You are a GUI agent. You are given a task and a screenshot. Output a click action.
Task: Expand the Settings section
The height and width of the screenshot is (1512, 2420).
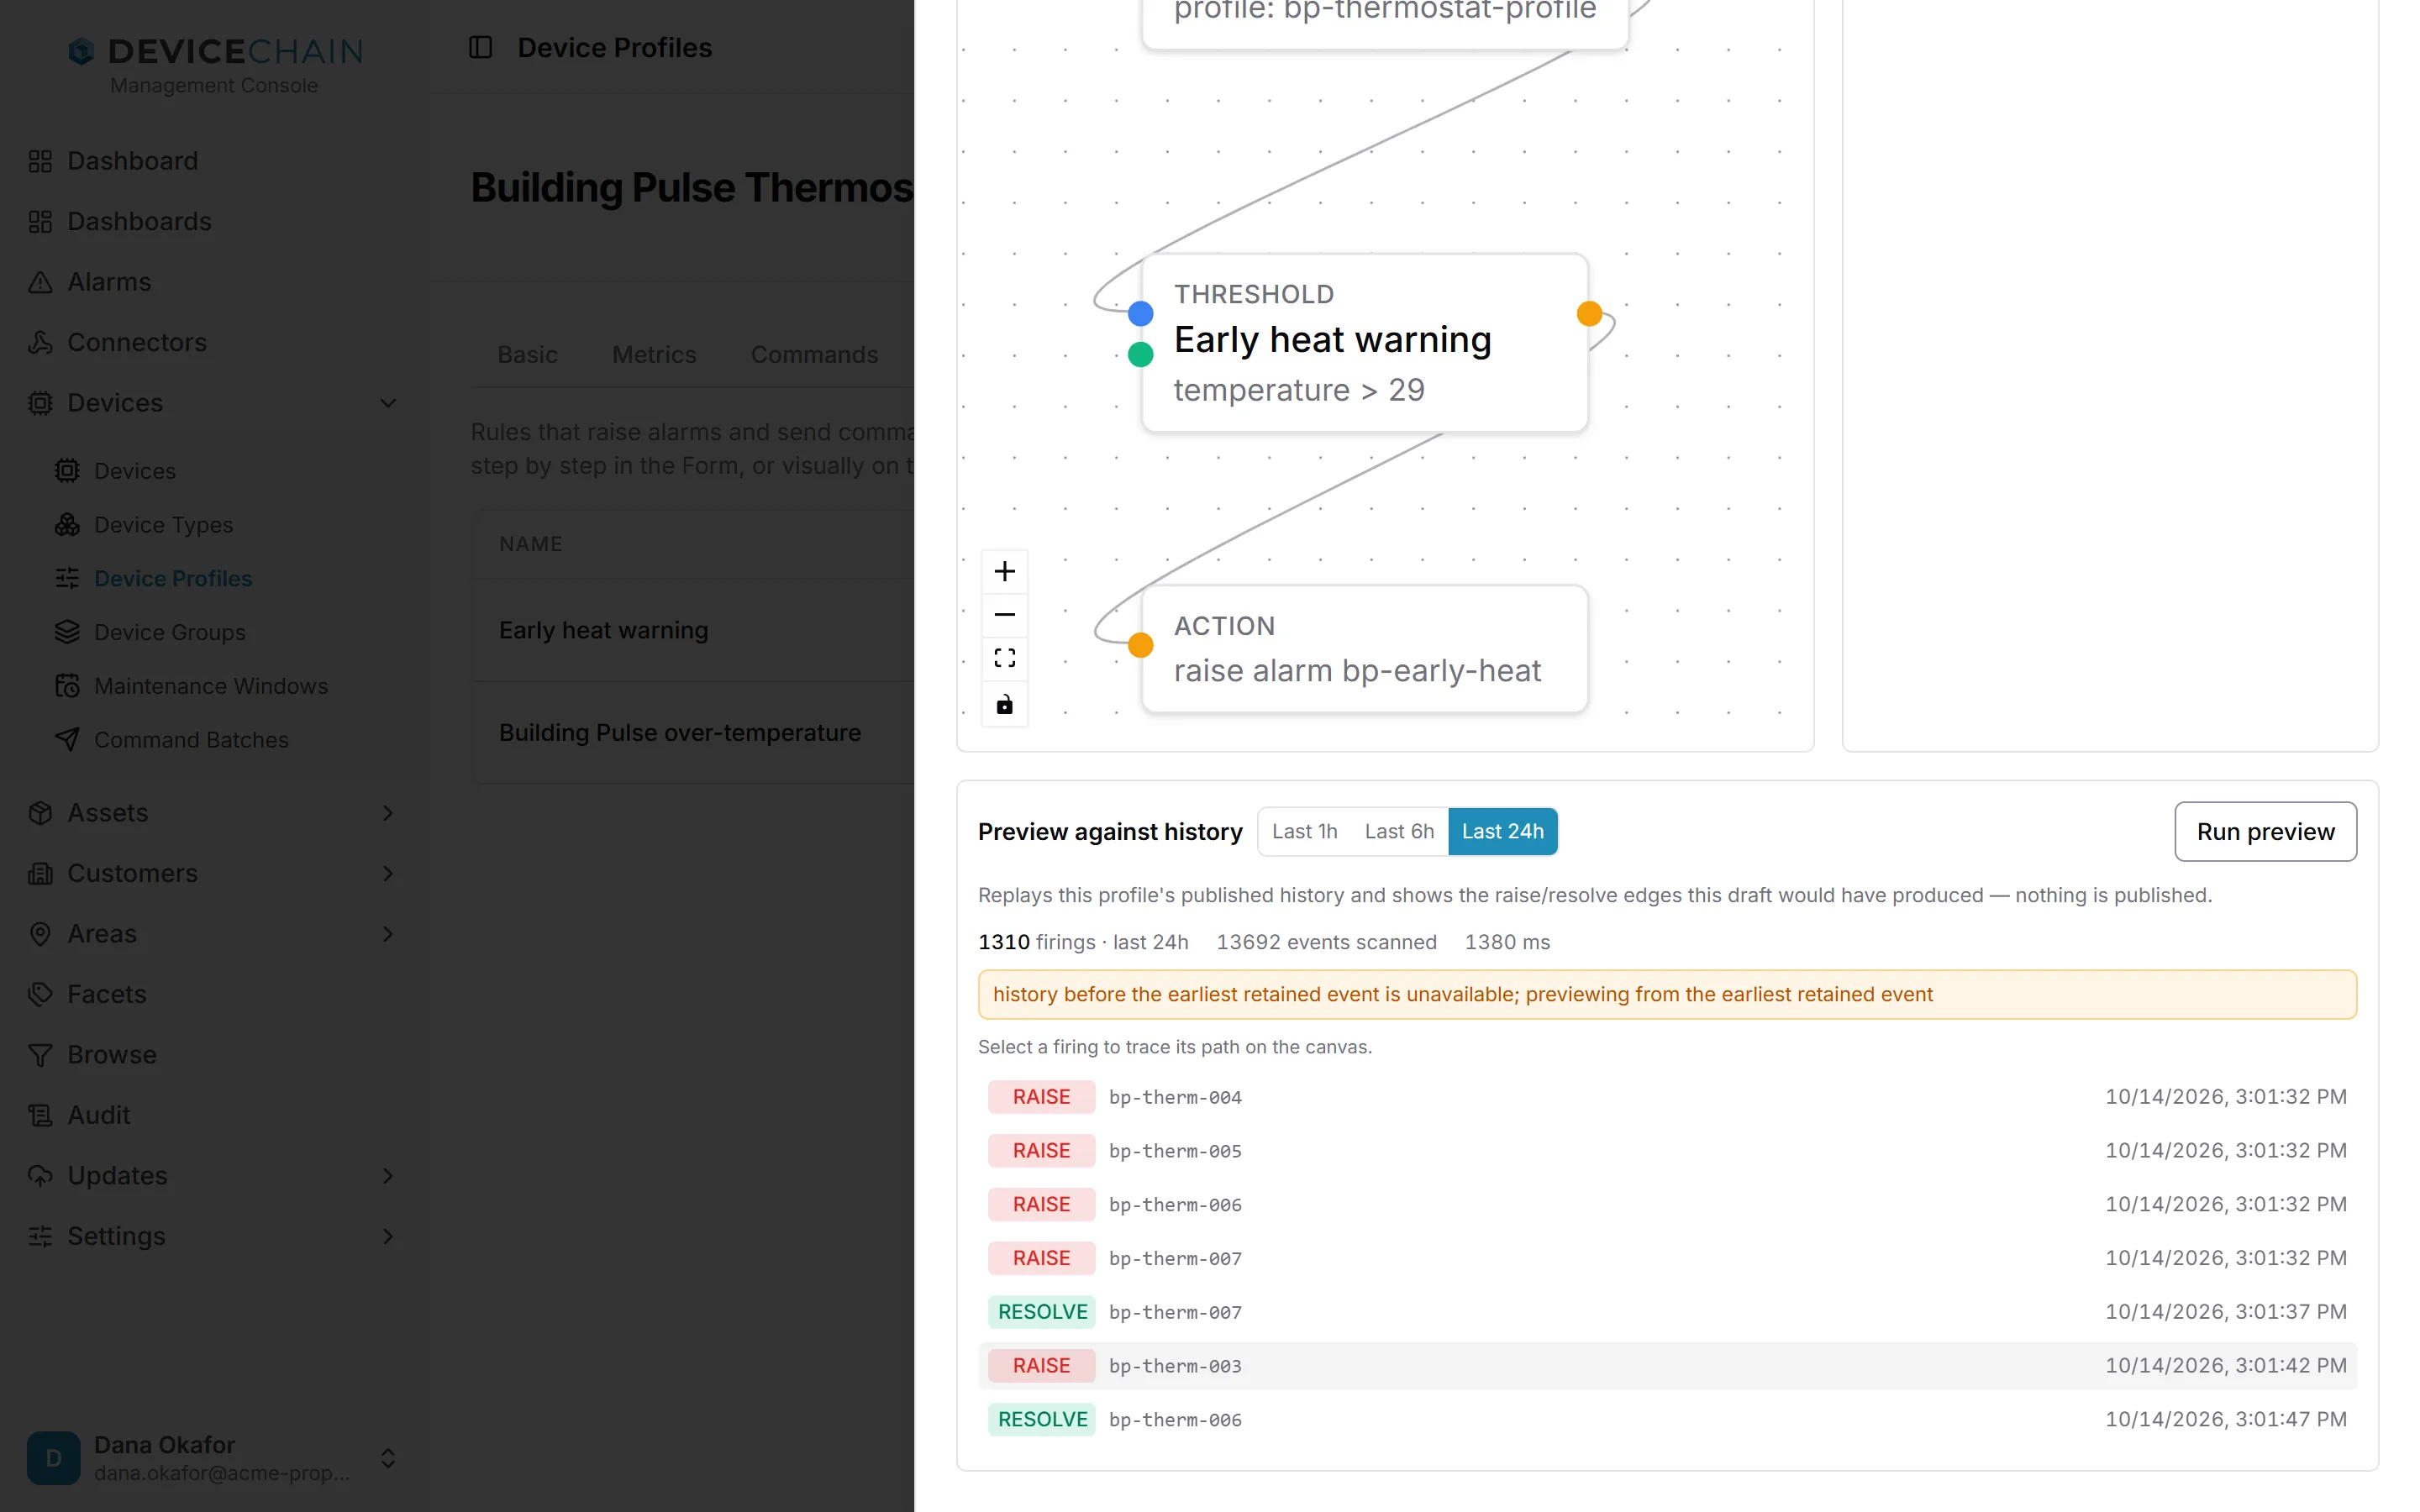tap(388, 1236)
